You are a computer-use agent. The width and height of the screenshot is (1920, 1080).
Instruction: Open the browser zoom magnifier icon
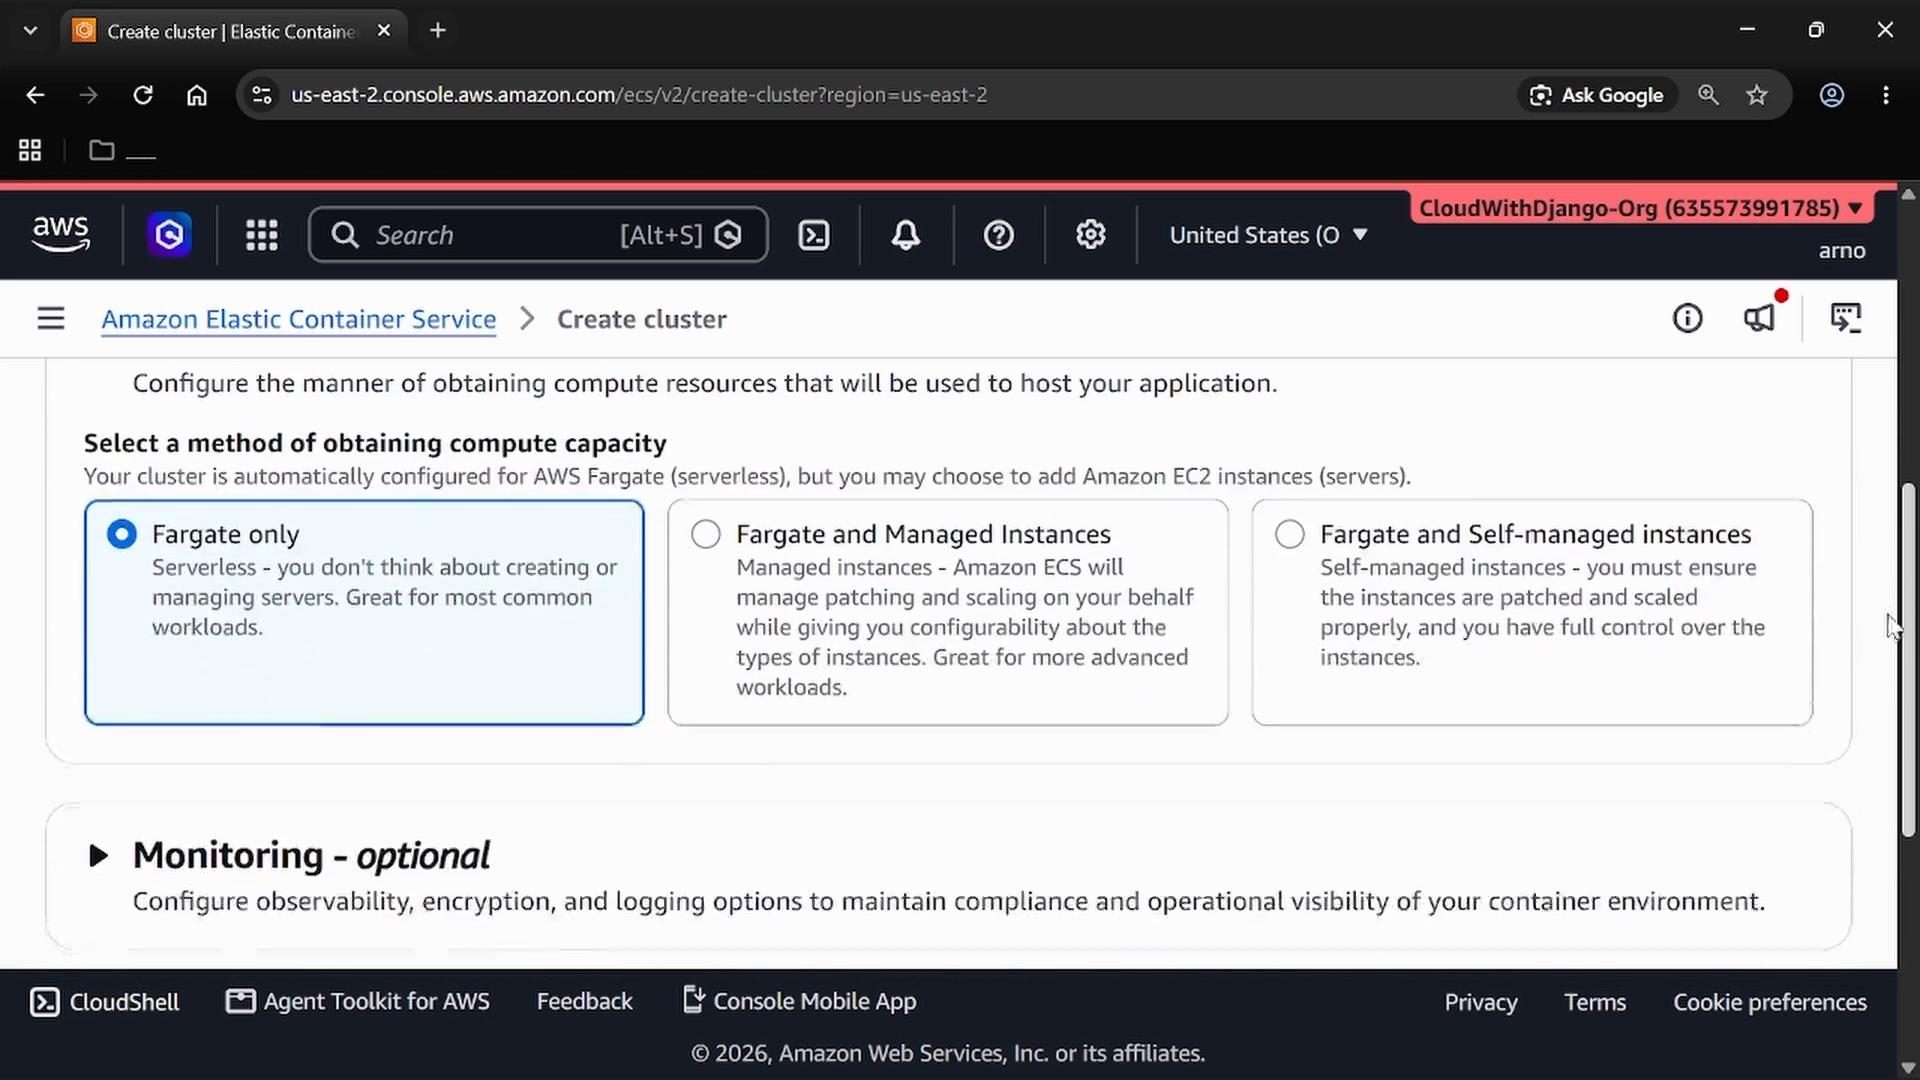point(1708,95)
